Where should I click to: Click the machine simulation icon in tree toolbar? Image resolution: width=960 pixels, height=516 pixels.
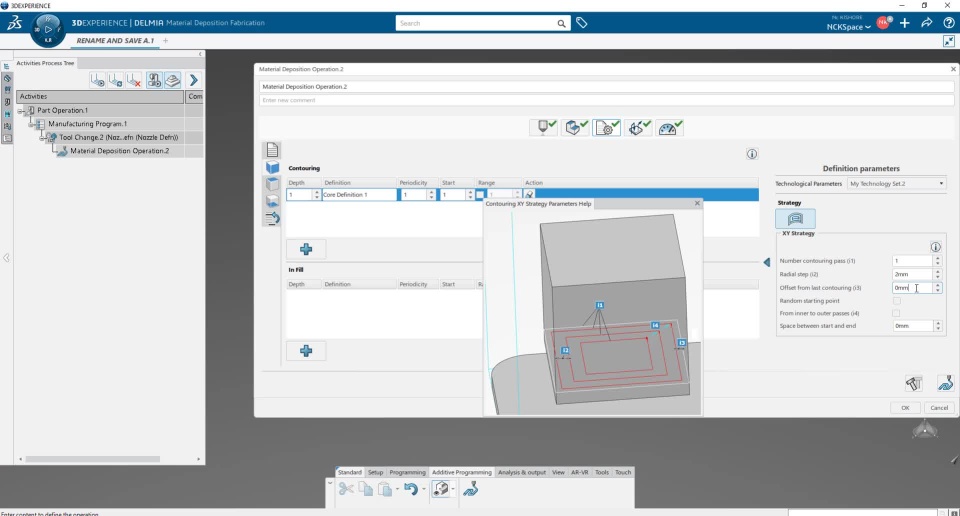click(154, 80)
